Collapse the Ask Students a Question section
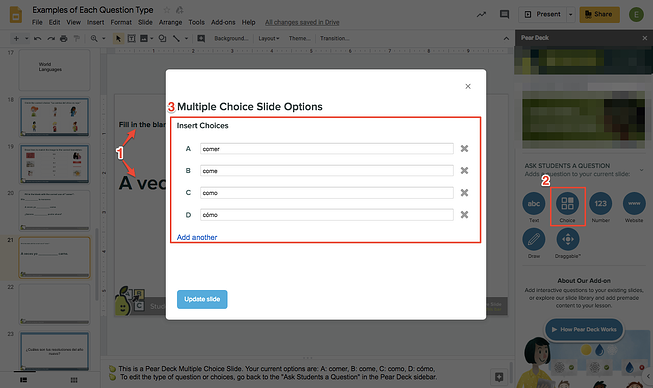This screenshot has width=653, height=388. click(x=641, y=169)
